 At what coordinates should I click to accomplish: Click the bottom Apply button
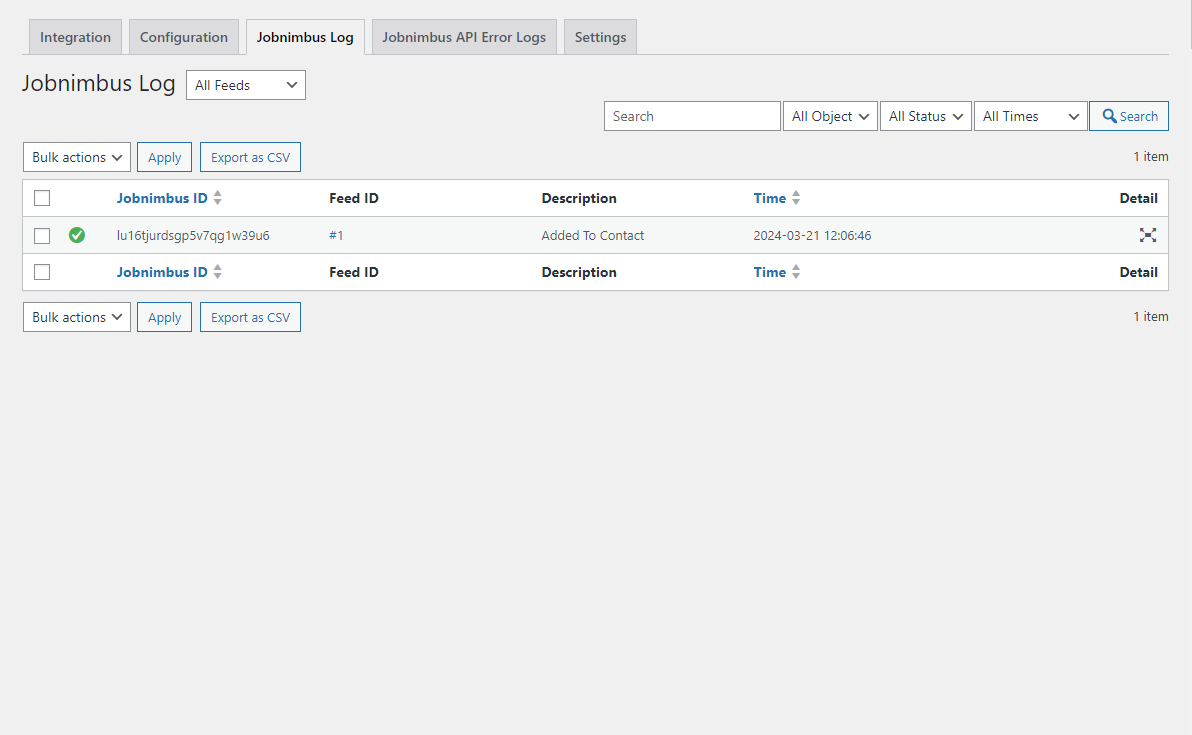pos(164,317)
